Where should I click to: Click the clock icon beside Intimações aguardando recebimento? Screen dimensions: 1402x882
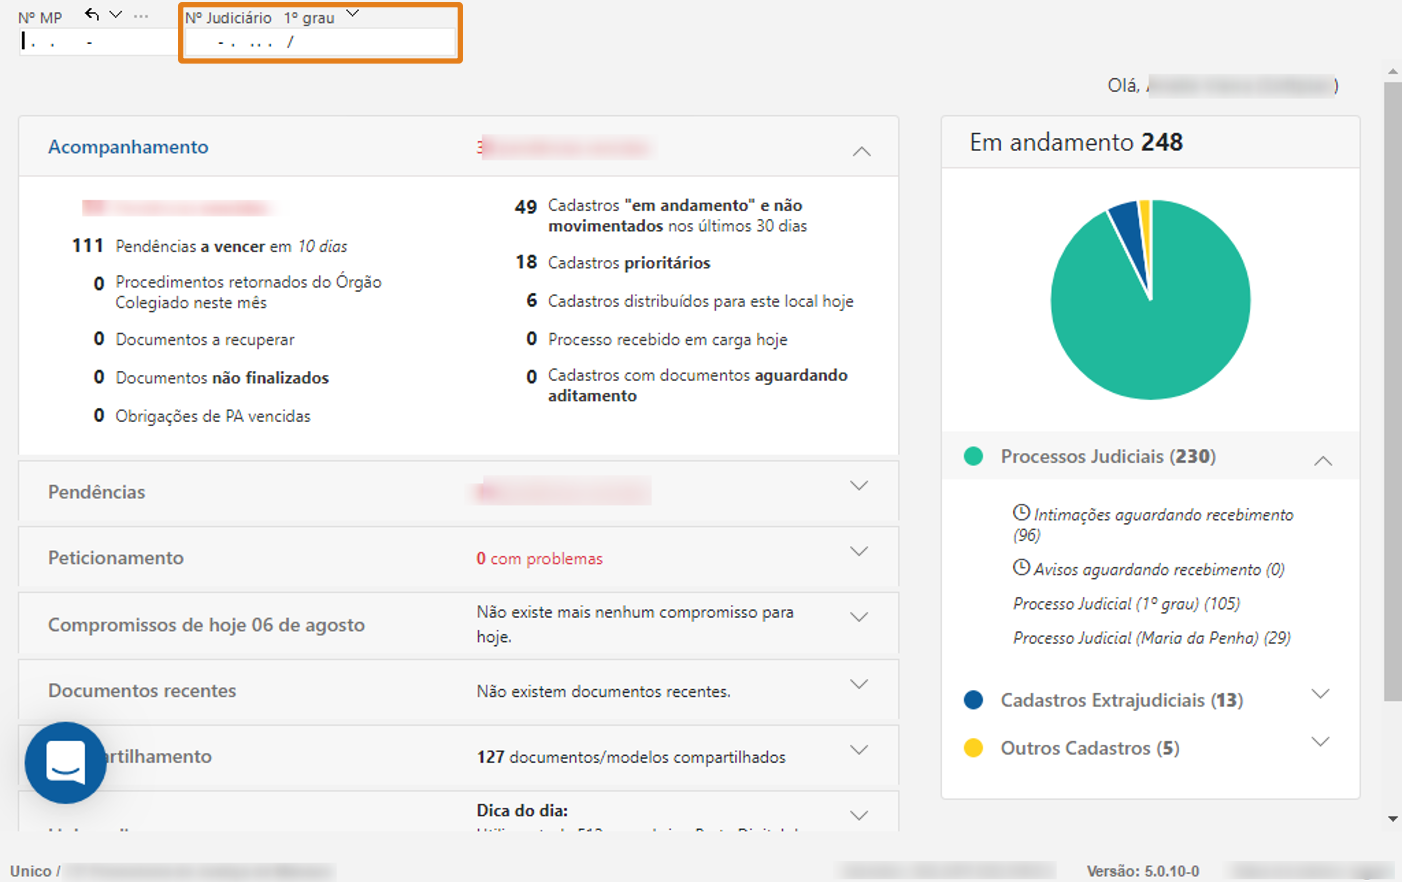[1021, 512]
